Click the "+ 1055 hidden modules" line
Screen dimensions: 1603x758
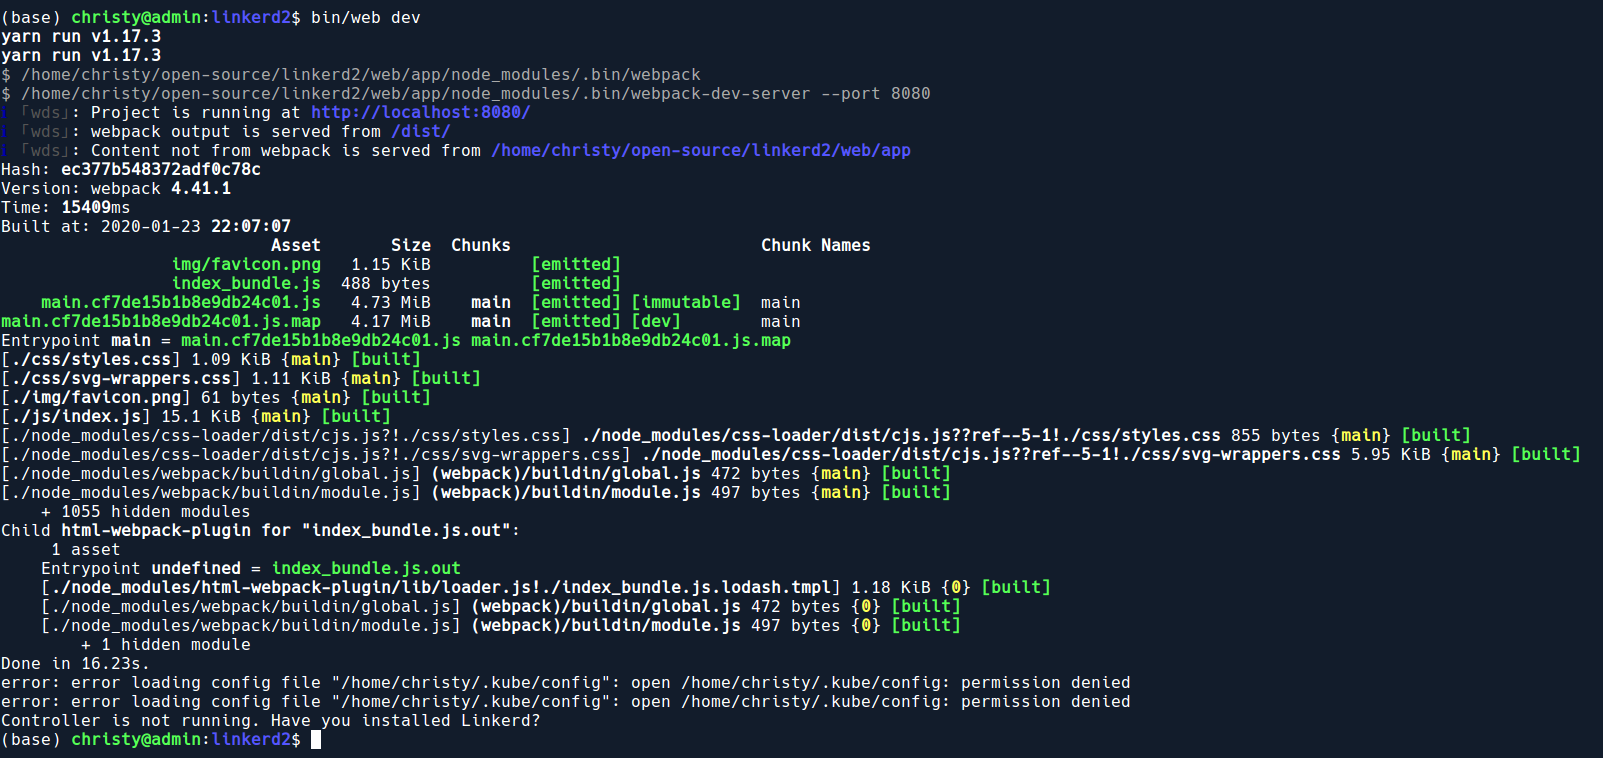pos(146,511)
